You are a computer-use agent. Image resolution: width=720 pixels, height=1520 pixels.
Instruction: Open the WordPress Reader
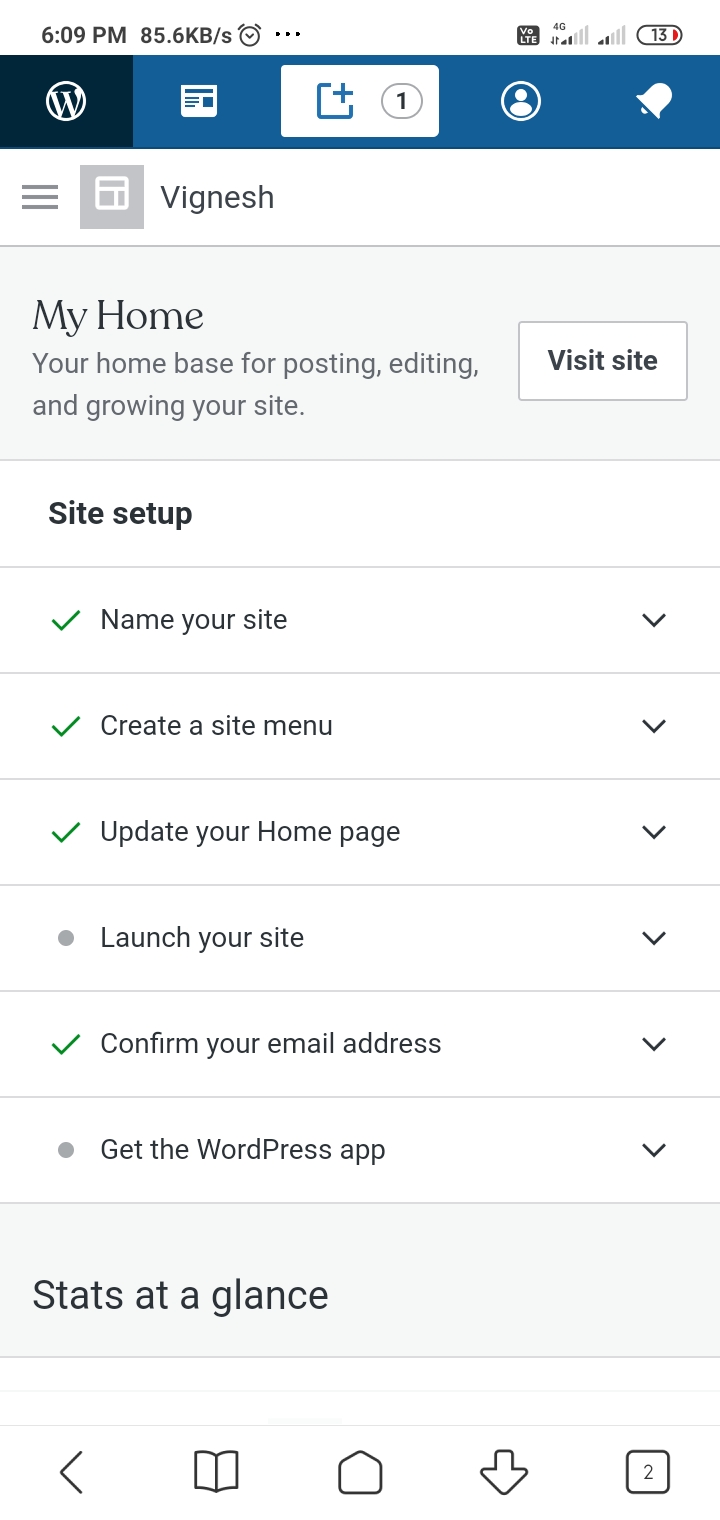pos(197,100)
